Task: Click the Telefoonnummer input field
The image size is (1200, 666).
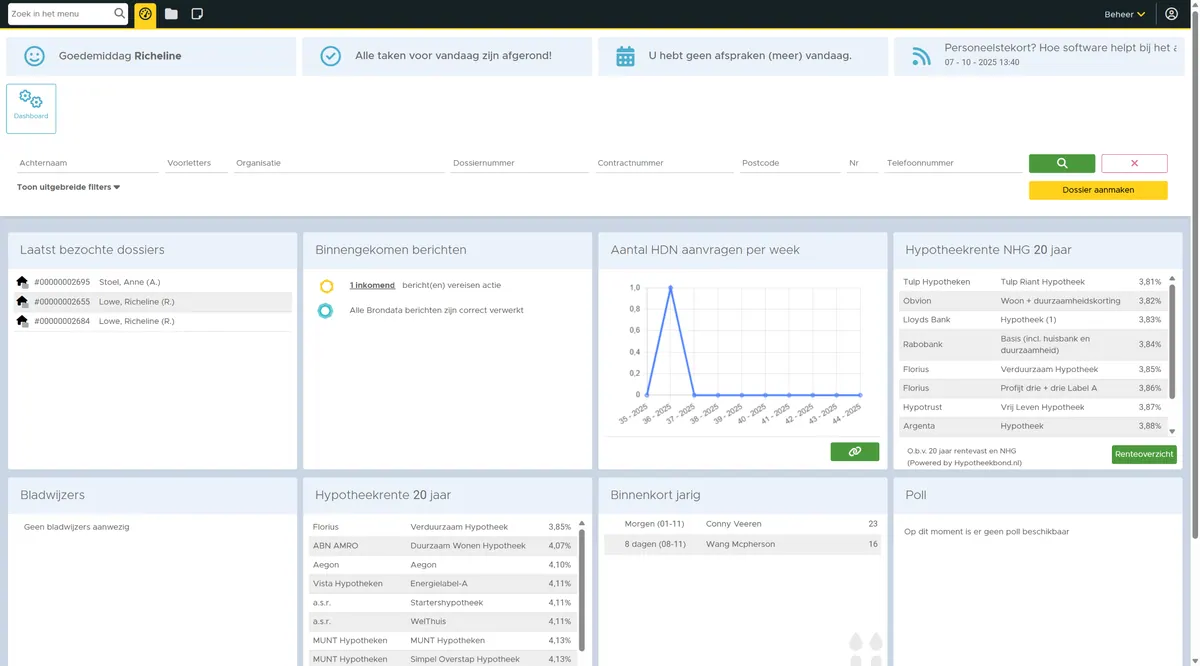Action: (x=954, y=163)
